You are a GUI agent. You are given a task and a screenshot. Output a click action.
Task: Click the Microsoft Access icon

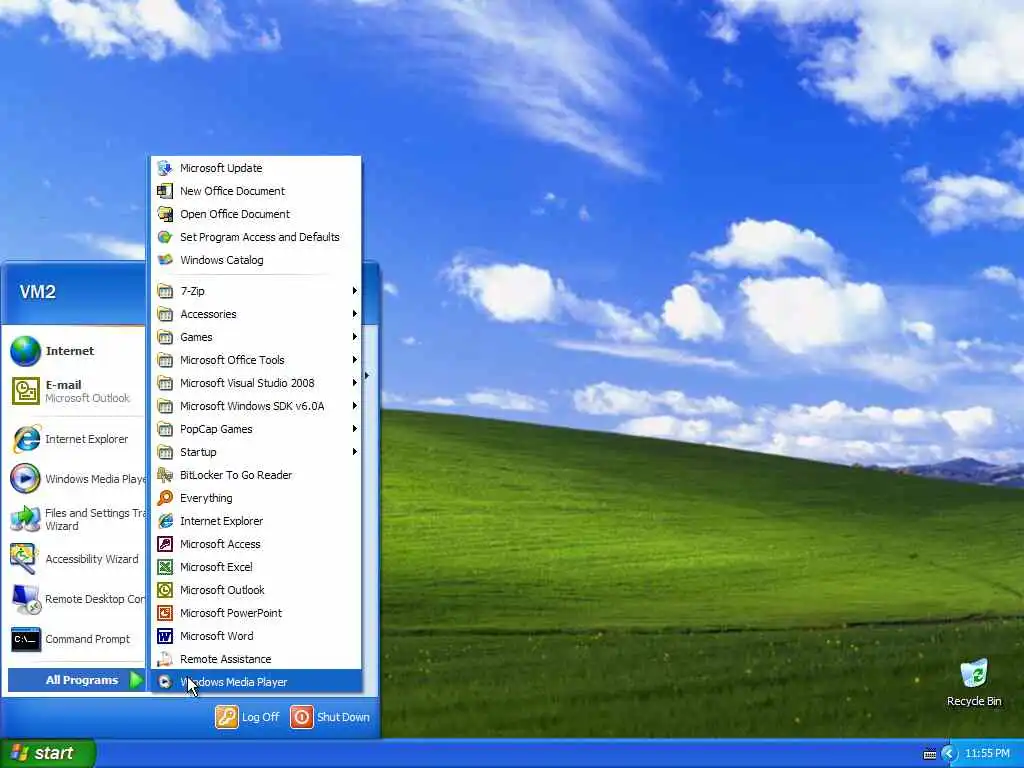tap(165, 543)
